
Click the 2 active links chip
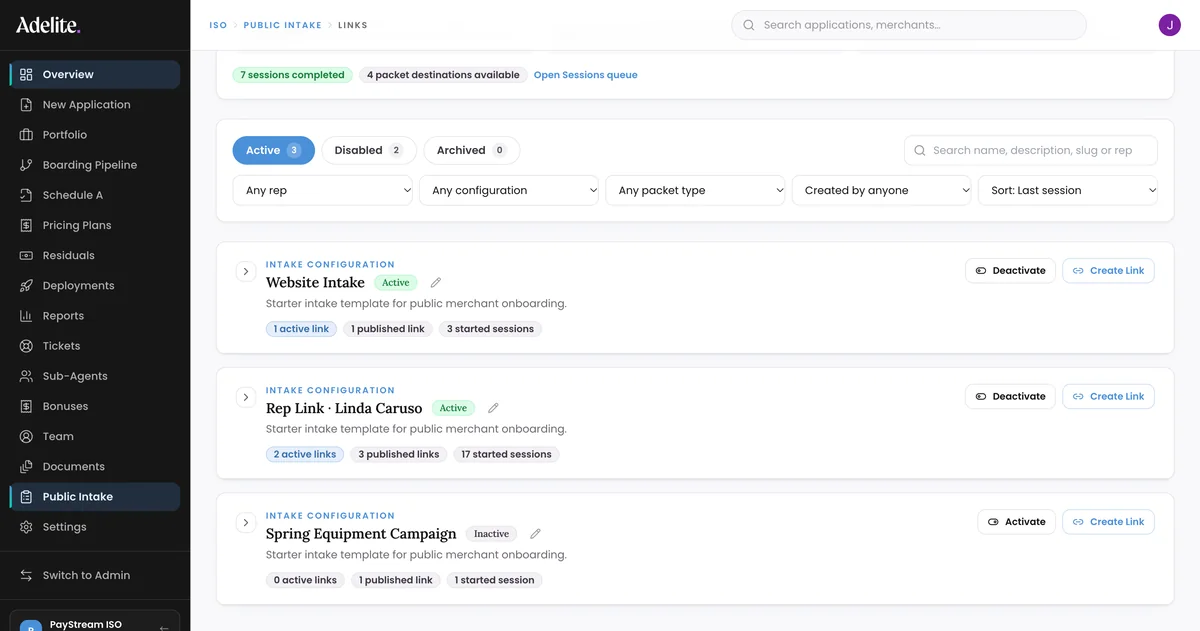point(305,454)
